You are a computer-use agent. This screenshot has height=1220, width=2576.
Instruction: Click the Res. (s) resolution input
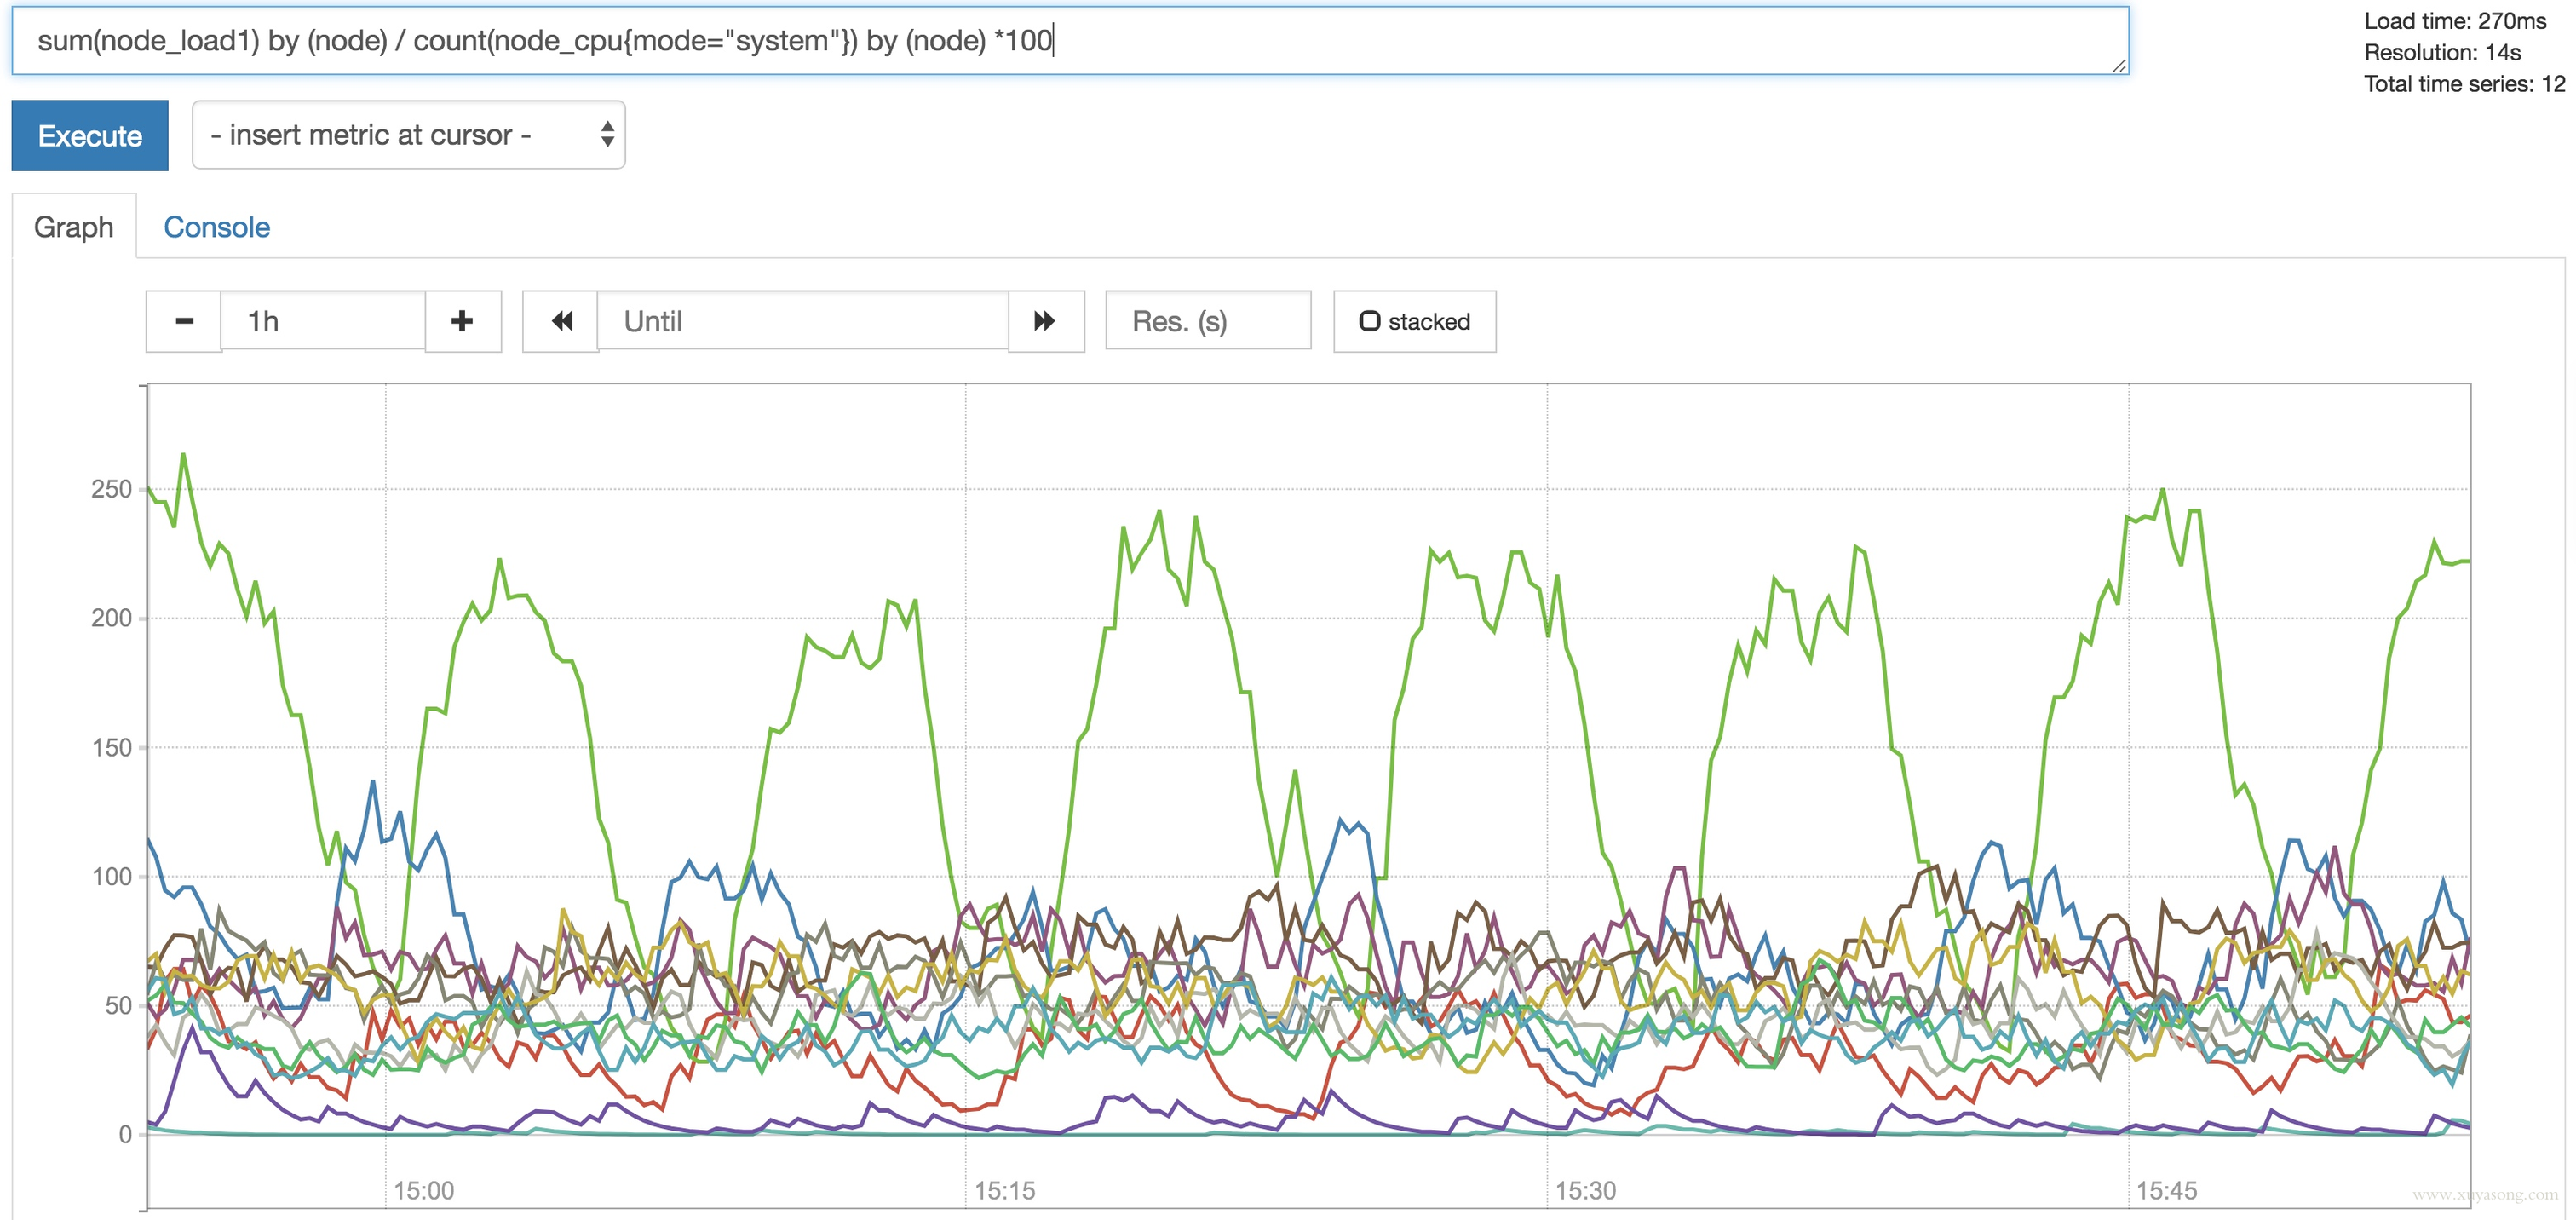click(x=1207, y=321)
